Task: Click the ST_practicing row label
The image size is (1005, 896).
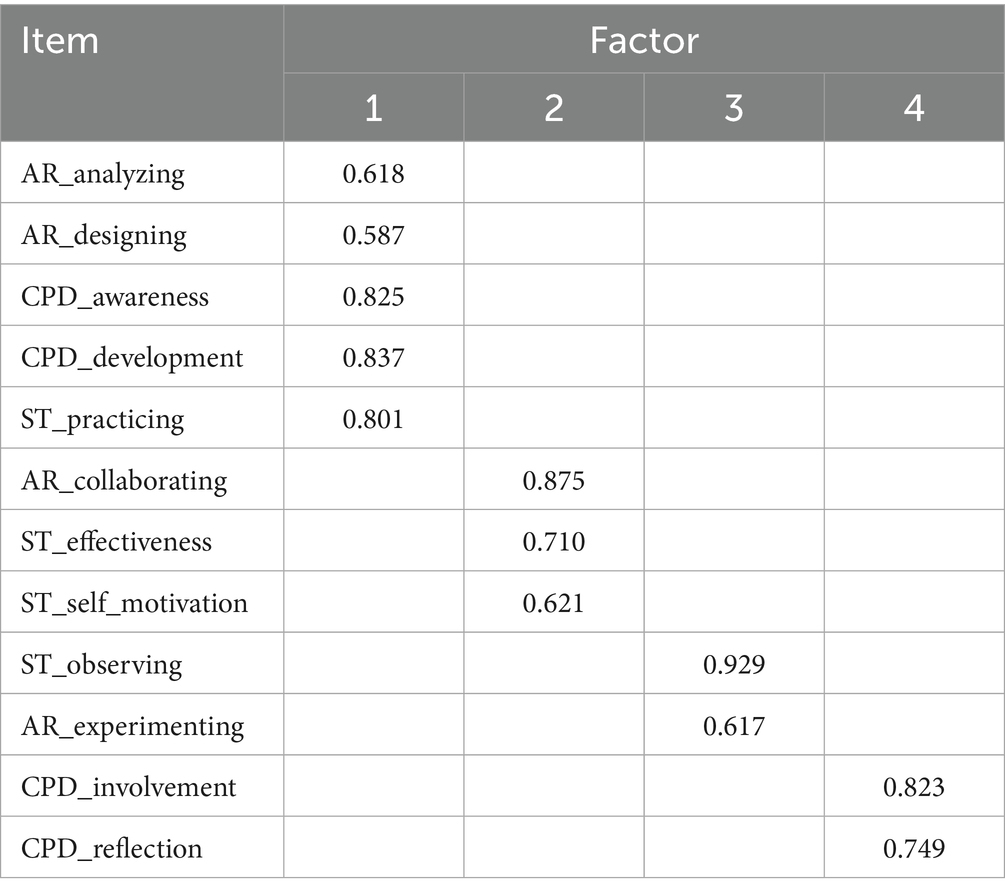Action: (102, 418)
